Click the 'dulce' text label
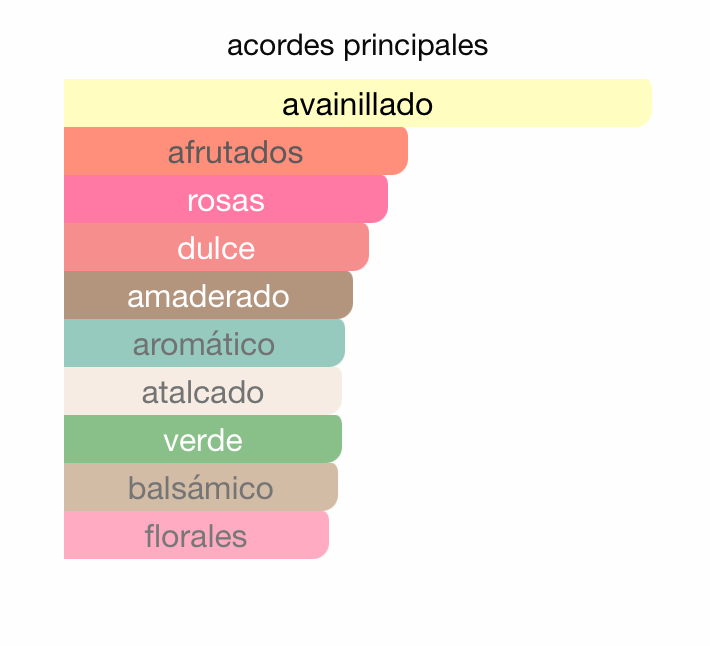The image size is (710, 646). pyautogui.click(x=216, y=248)
